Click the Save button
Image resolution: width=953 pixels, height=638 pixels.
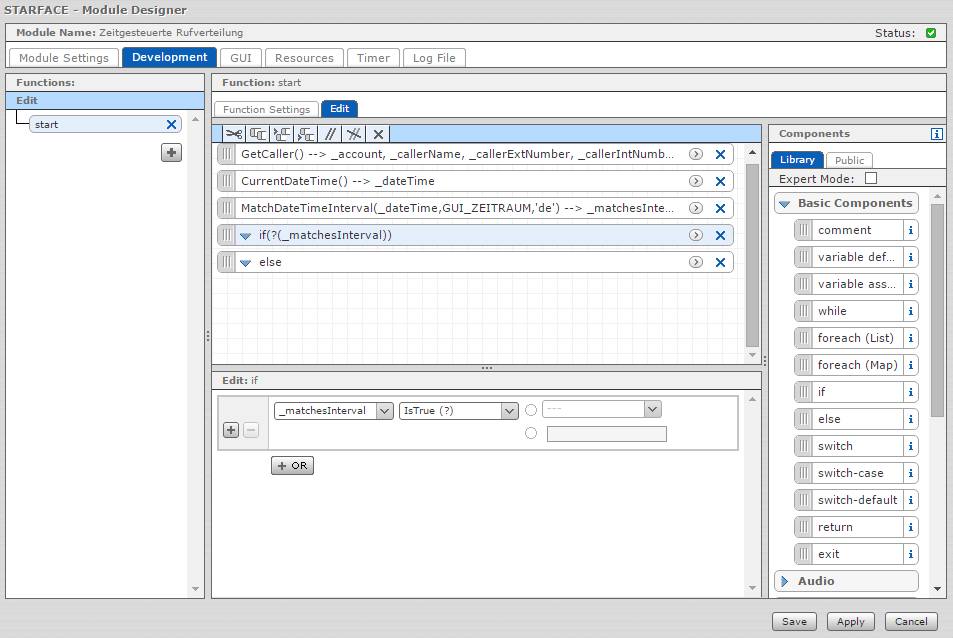(794, 621)
